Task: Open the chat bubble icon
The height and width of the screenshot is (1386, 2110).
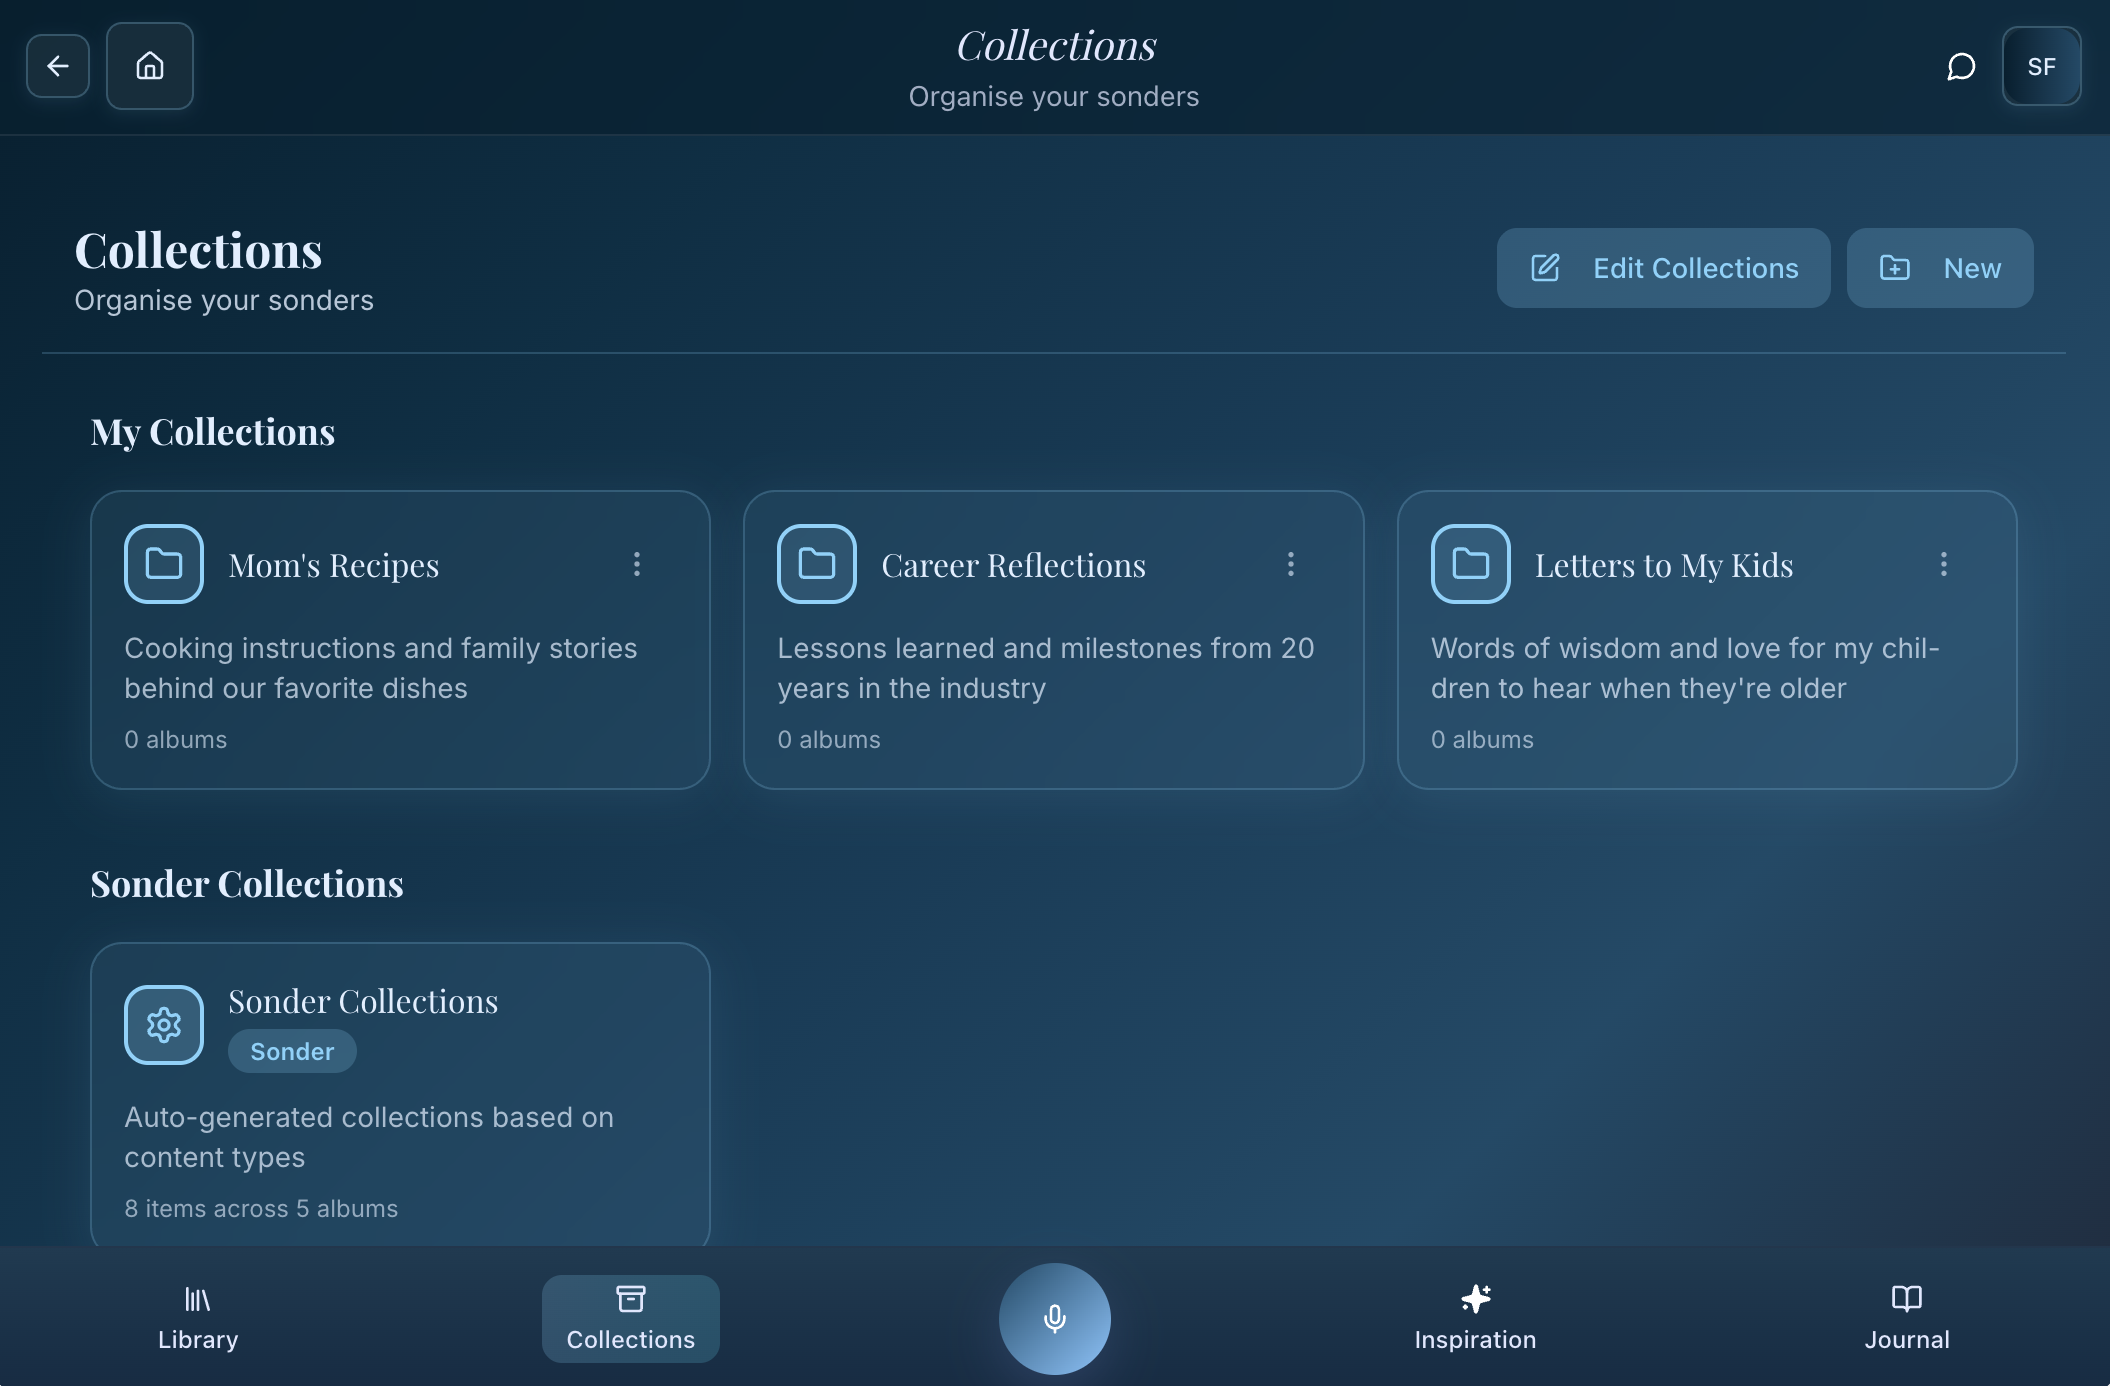Action: (1961, 66)
